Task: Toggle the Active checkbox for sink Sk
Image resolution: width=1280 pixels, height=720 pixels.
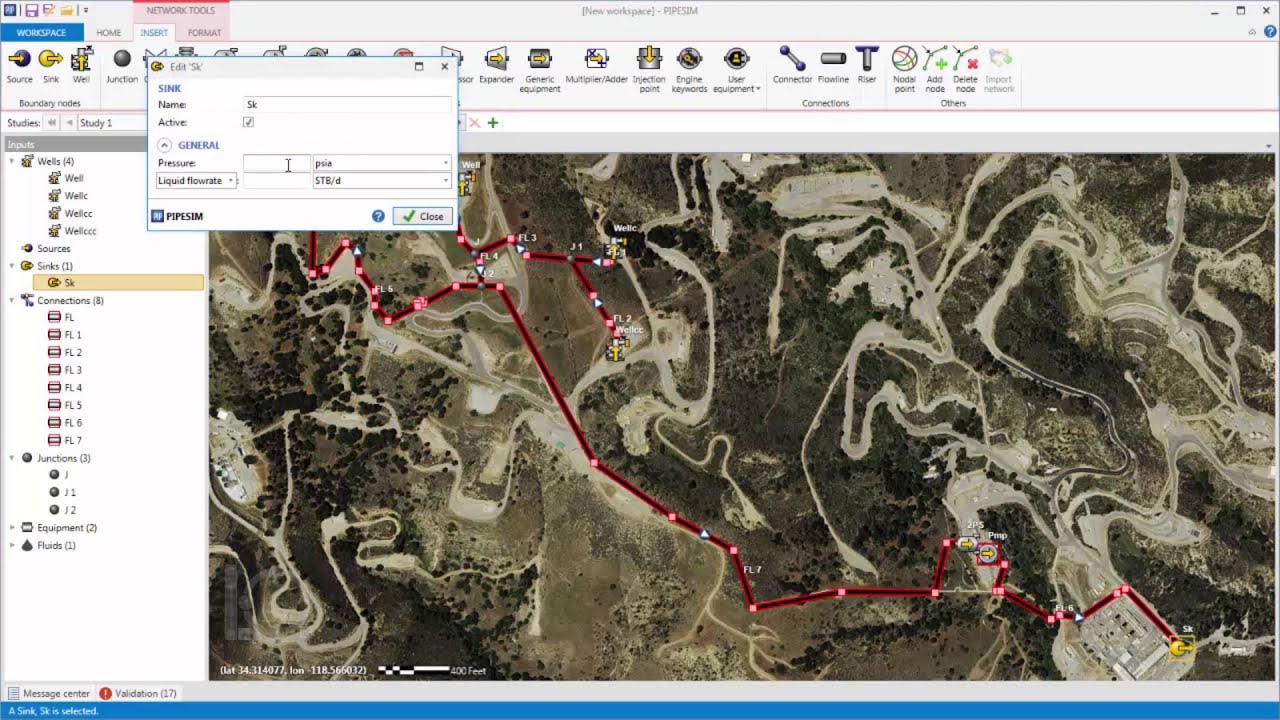Action: [x=248, y=122]
